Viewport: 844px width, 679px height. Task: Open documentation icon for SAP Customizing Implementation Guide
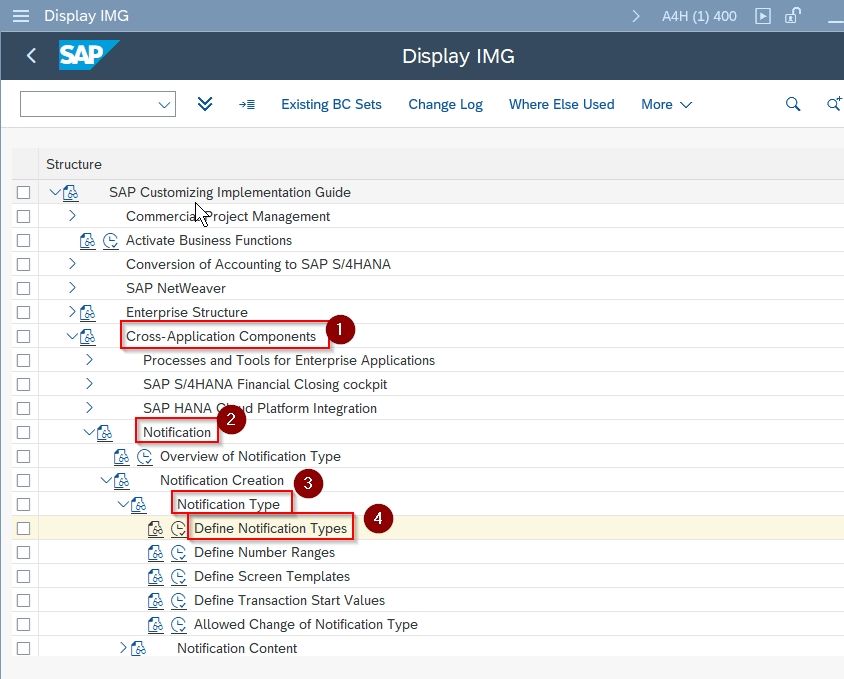pos(71,193)
